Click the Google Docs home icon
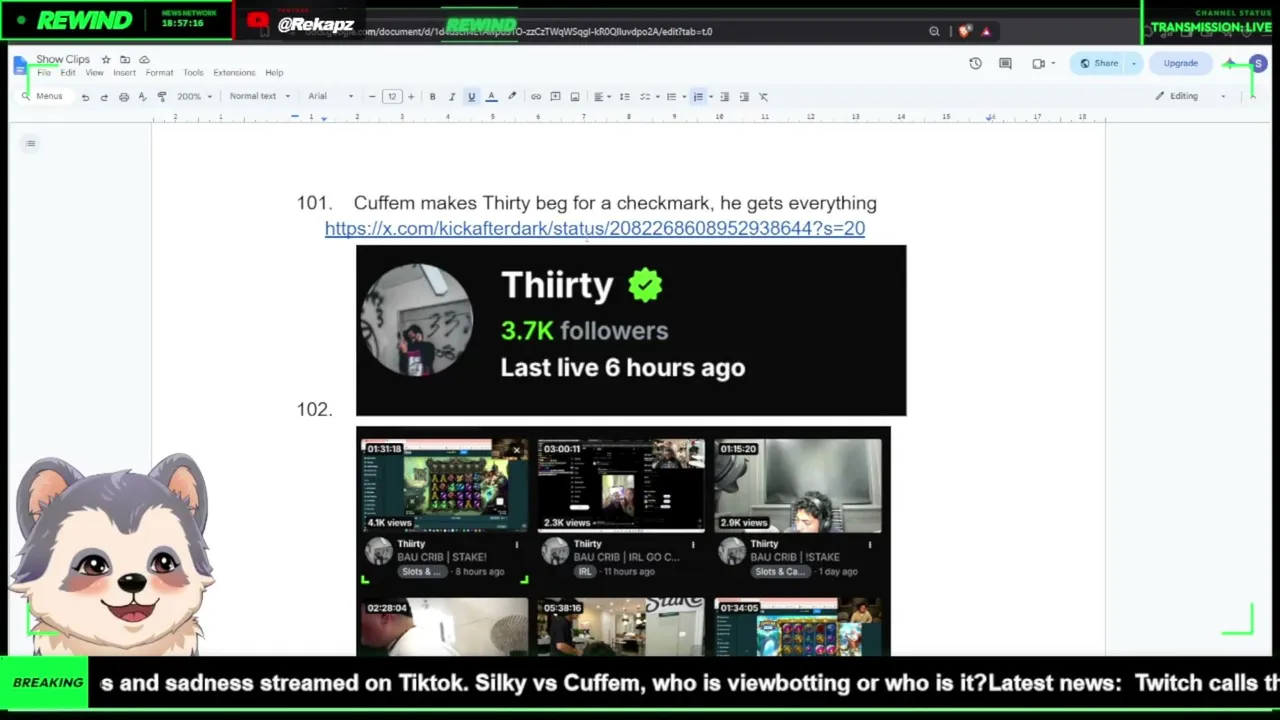Image resolution: width=1280 pixels, height=720 pixels. point(20,66)
